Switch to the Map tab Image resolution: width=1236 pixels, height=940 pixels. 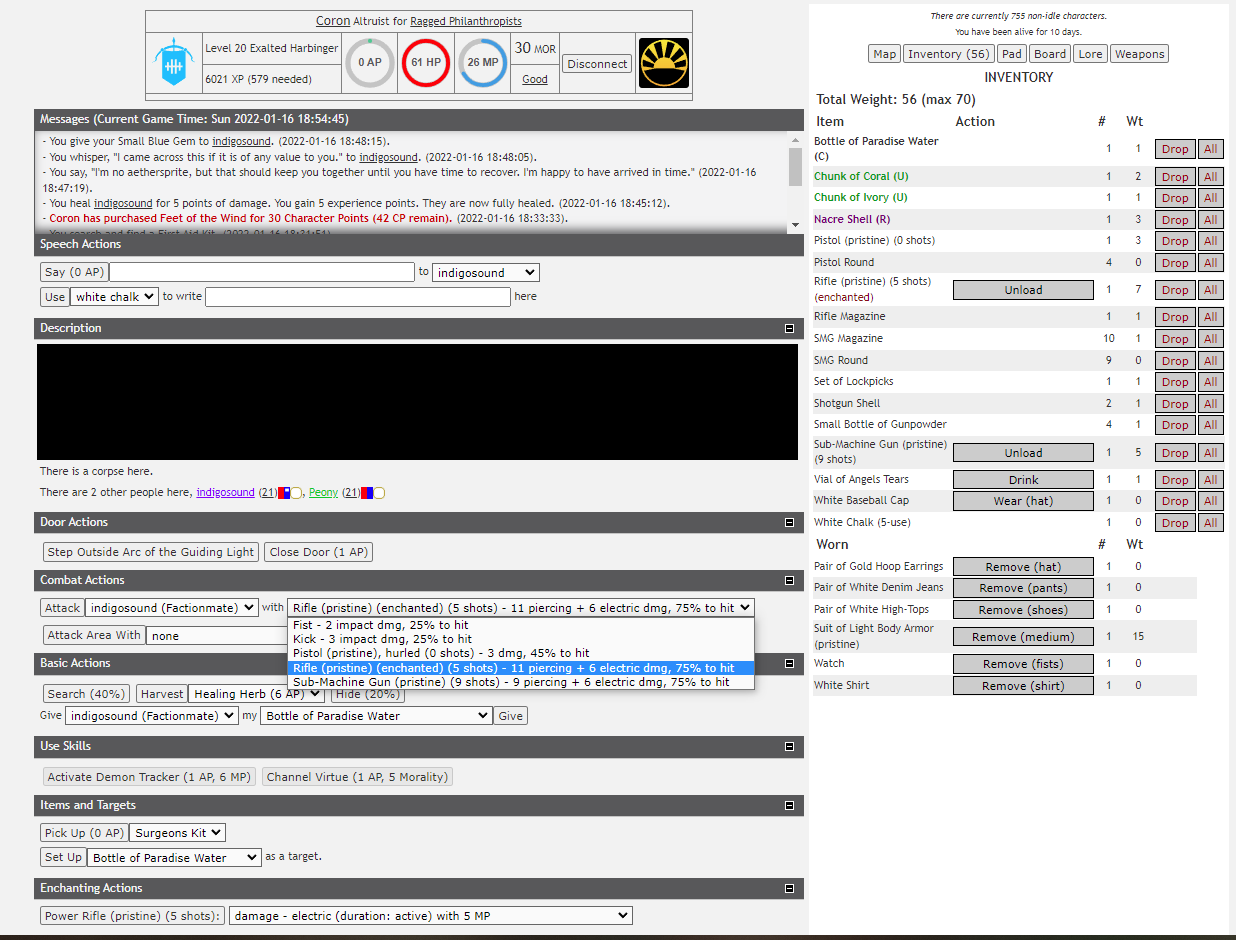885,54
